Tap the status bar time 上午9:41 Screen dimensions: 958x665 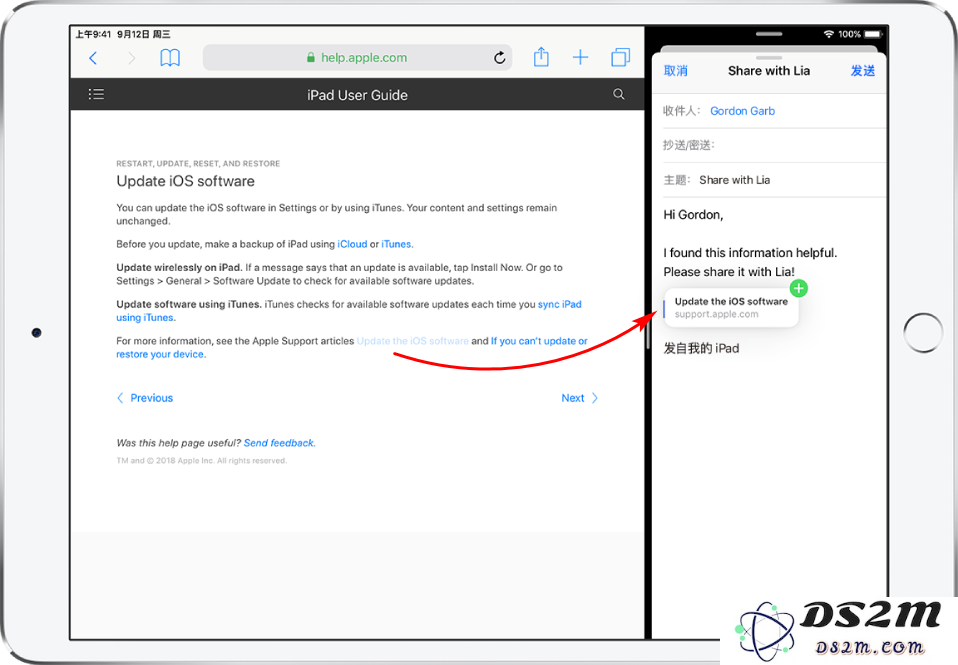coord(93,34)
